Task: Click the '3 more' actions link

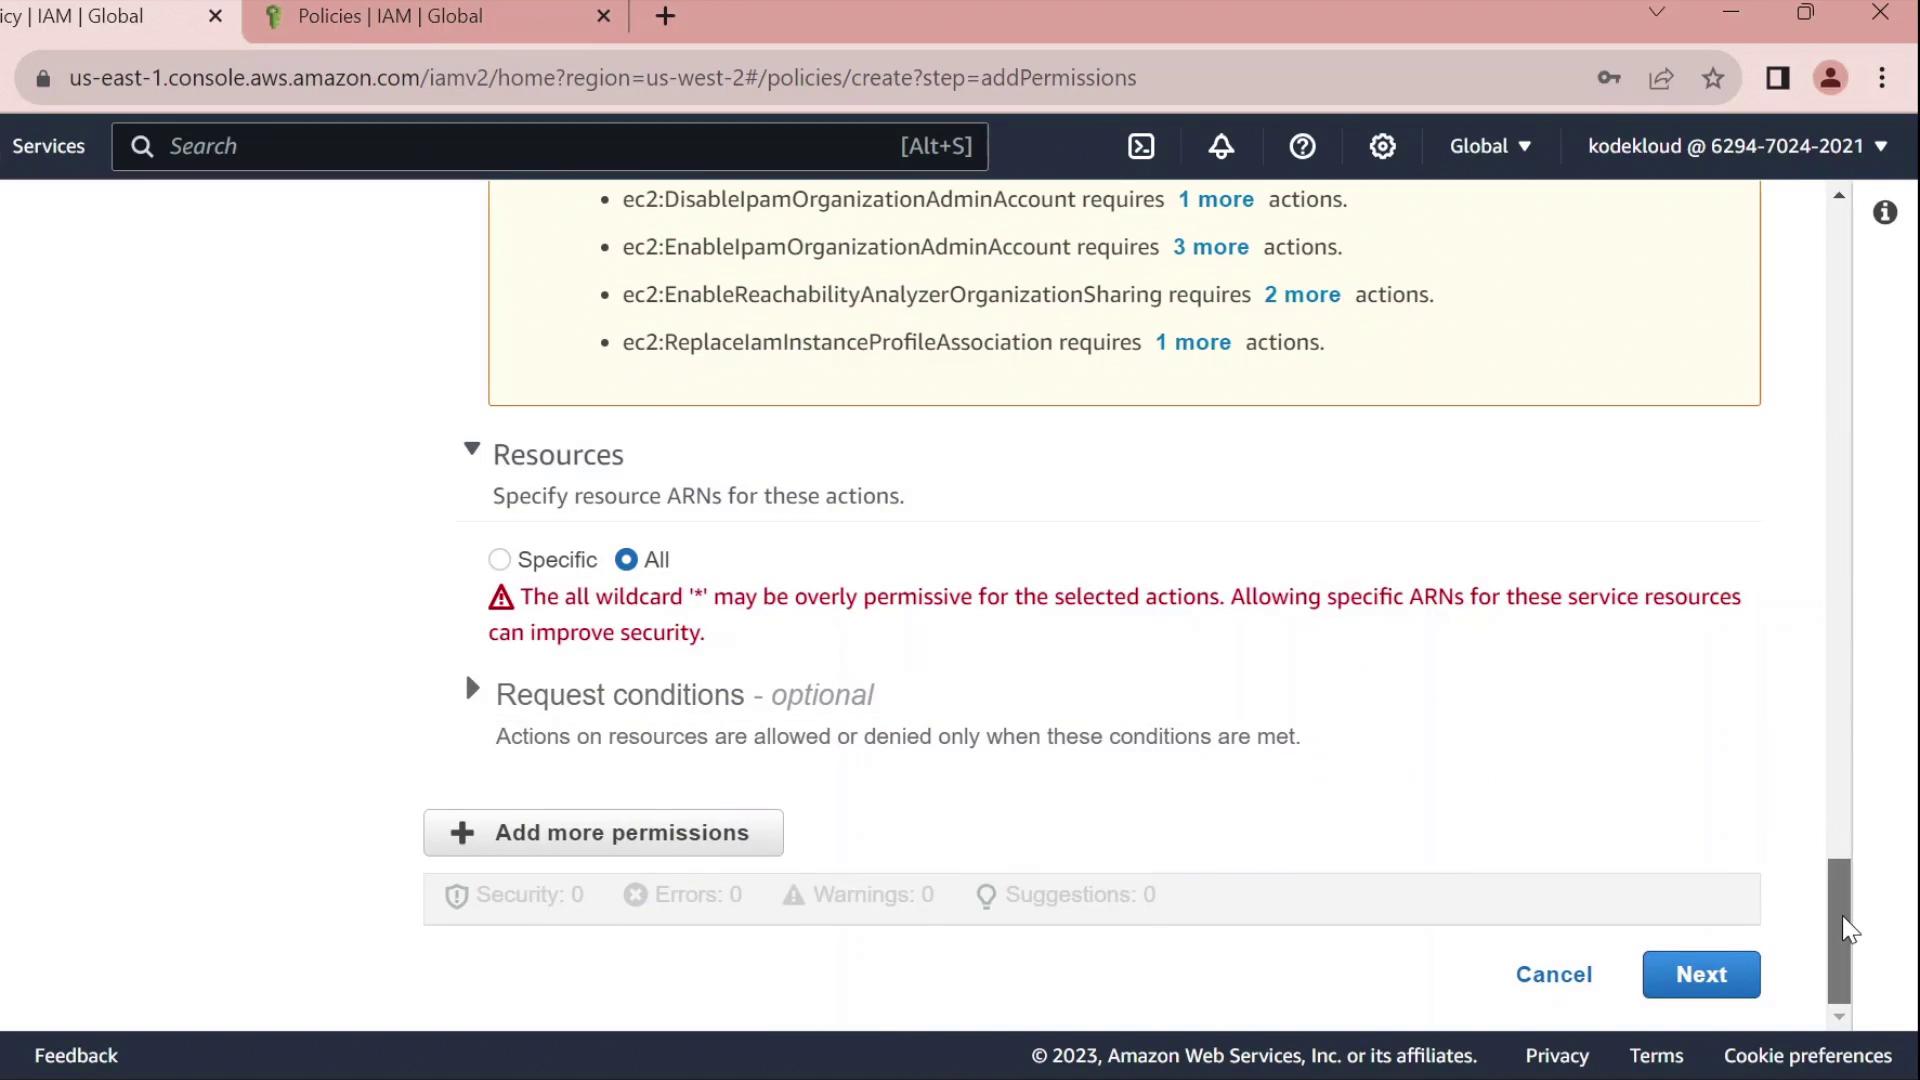Action: click(x=1210, y=247)
